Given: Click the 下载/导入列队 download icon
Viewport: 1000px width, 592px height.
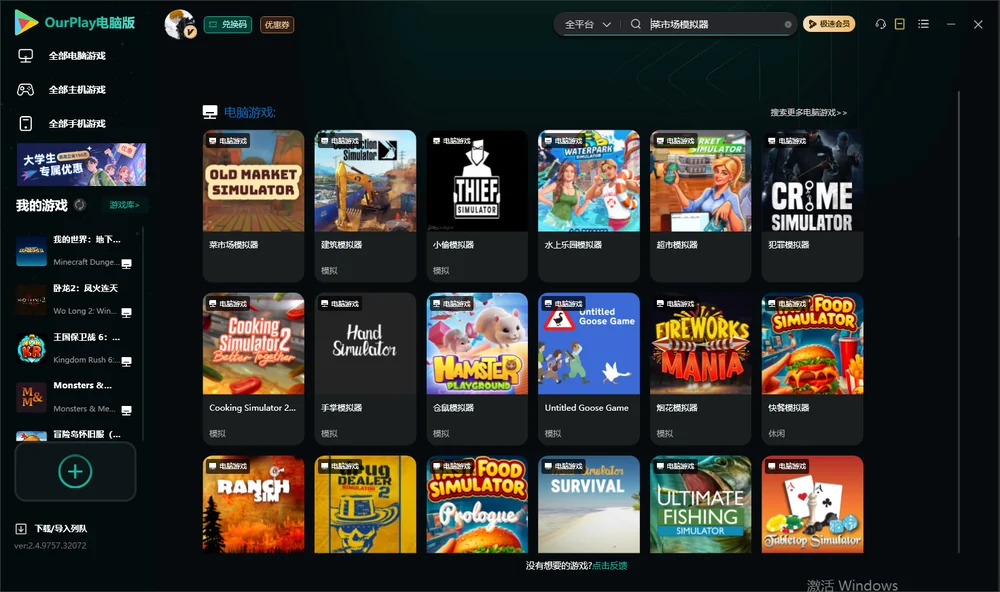Looking at the screenshot, I should point(21,528).
